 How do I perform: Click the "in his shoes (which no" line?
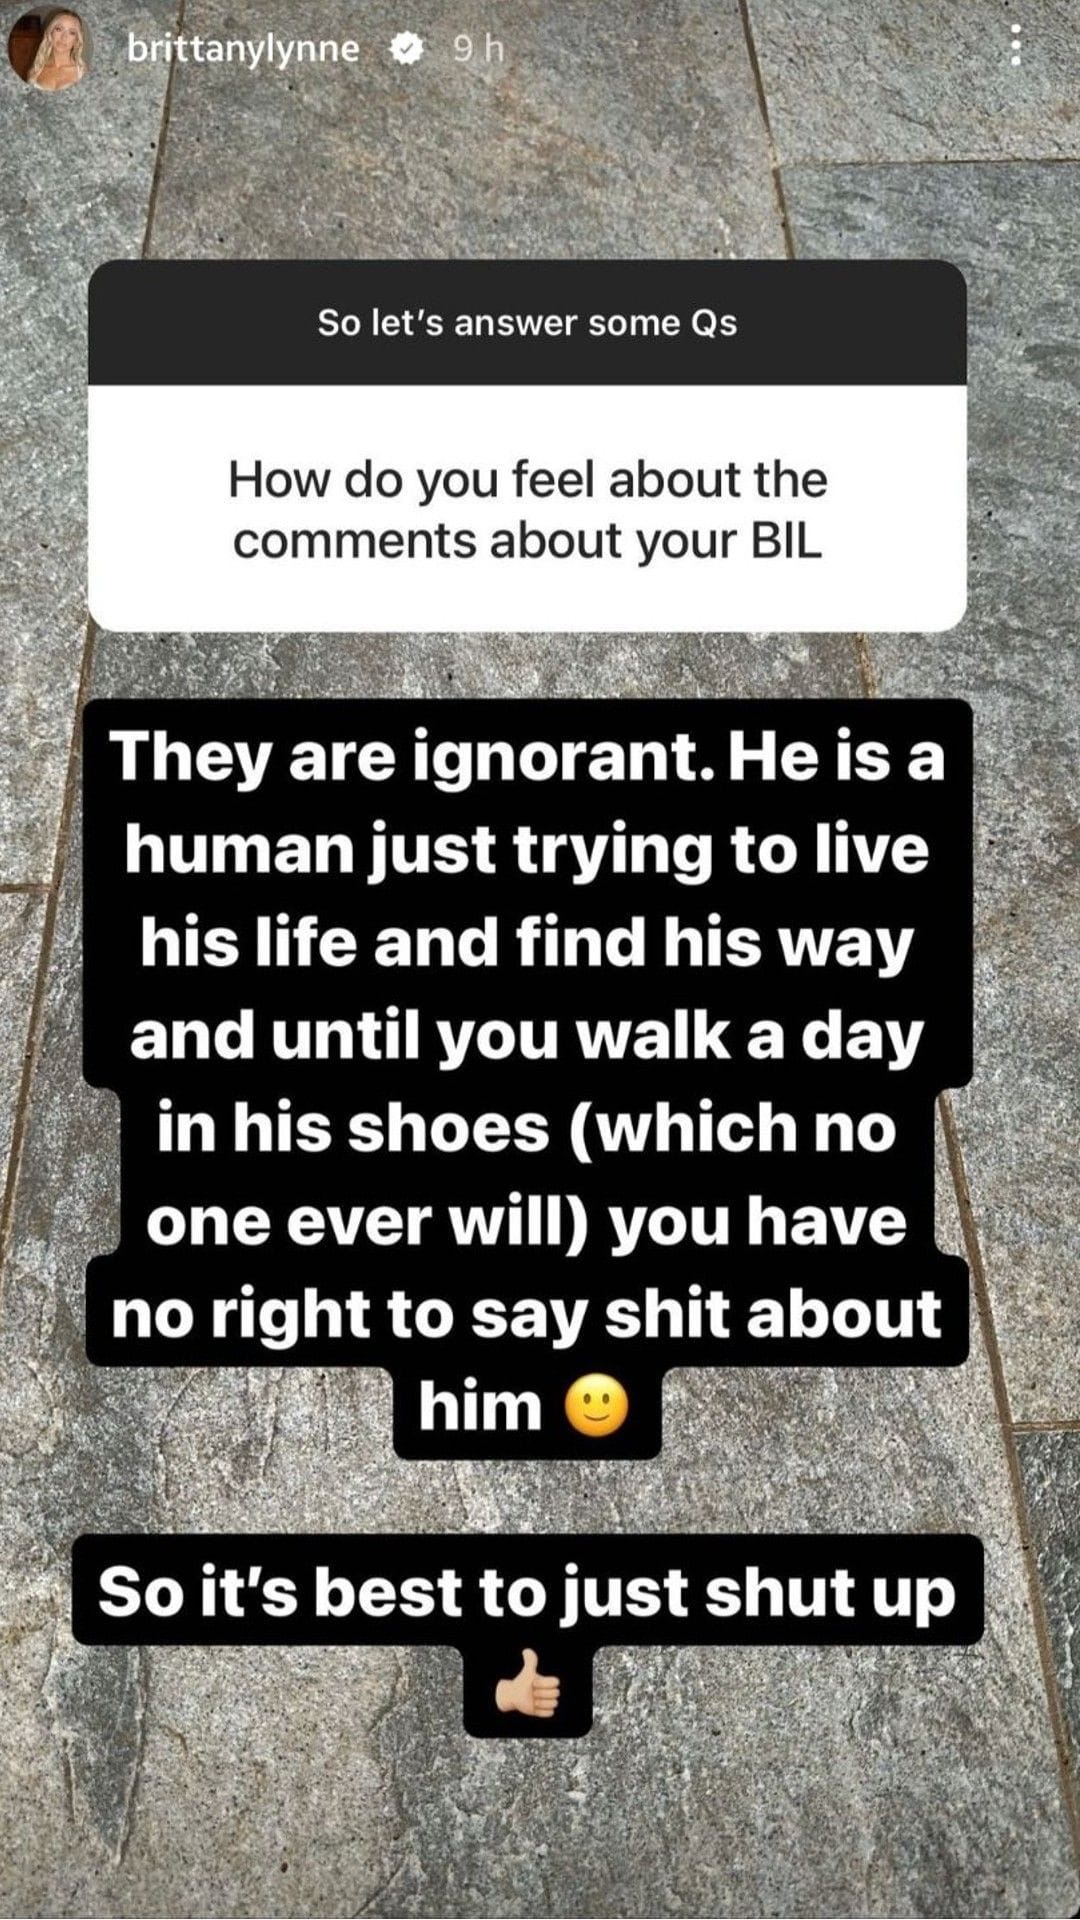click(527, 1128)
